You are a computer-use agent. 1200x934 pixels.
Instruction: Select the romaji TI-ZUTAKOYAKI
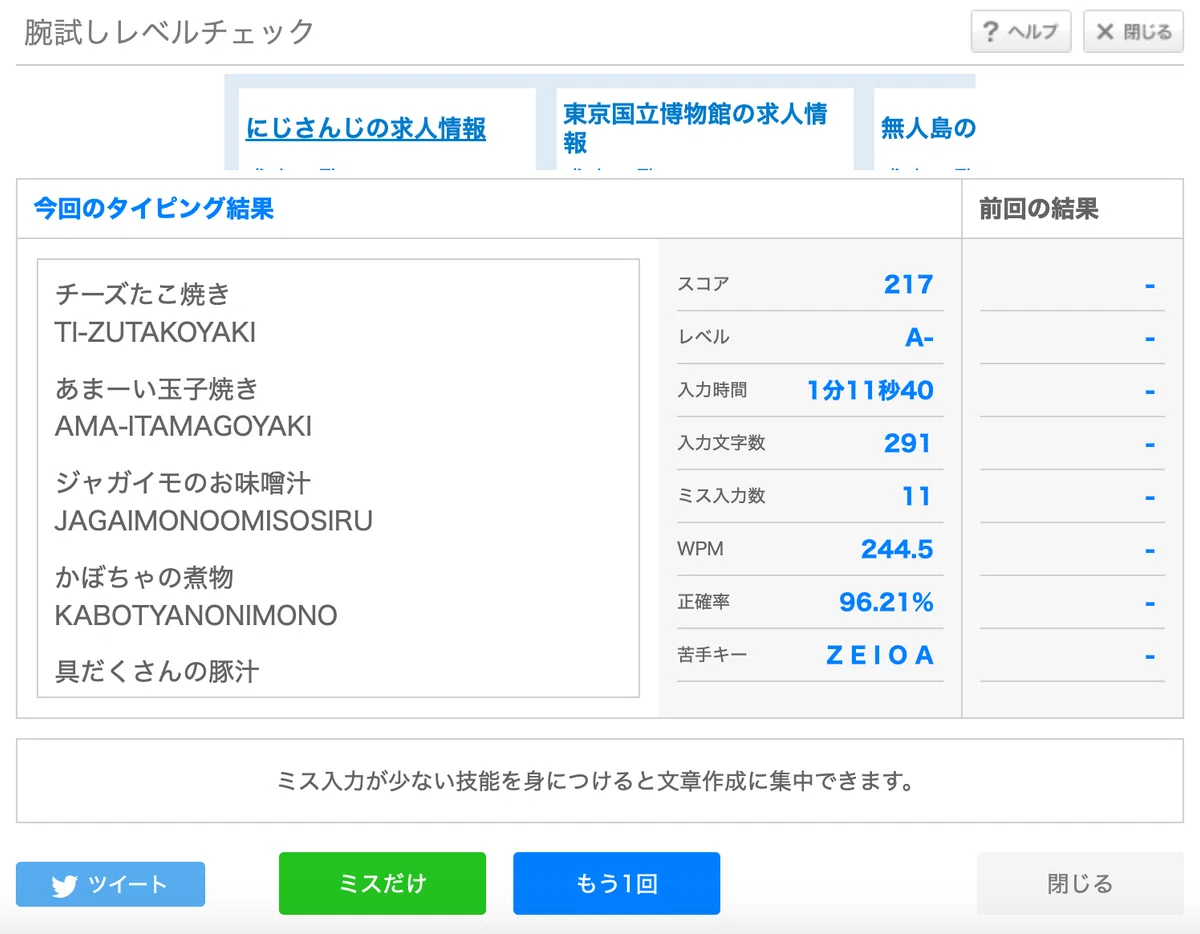(x=155, y=332)
